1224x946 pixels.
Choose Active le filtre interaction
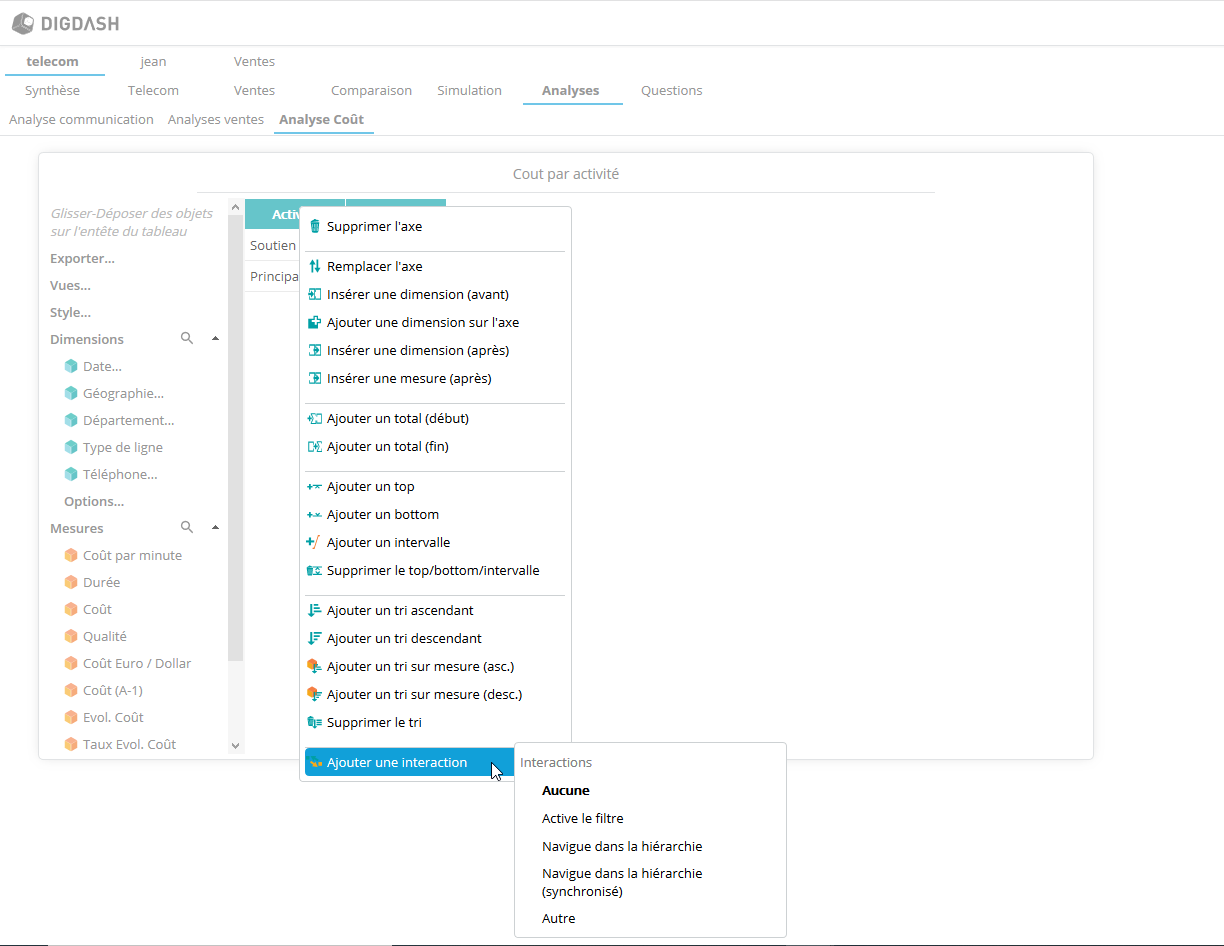click(583, 818)
